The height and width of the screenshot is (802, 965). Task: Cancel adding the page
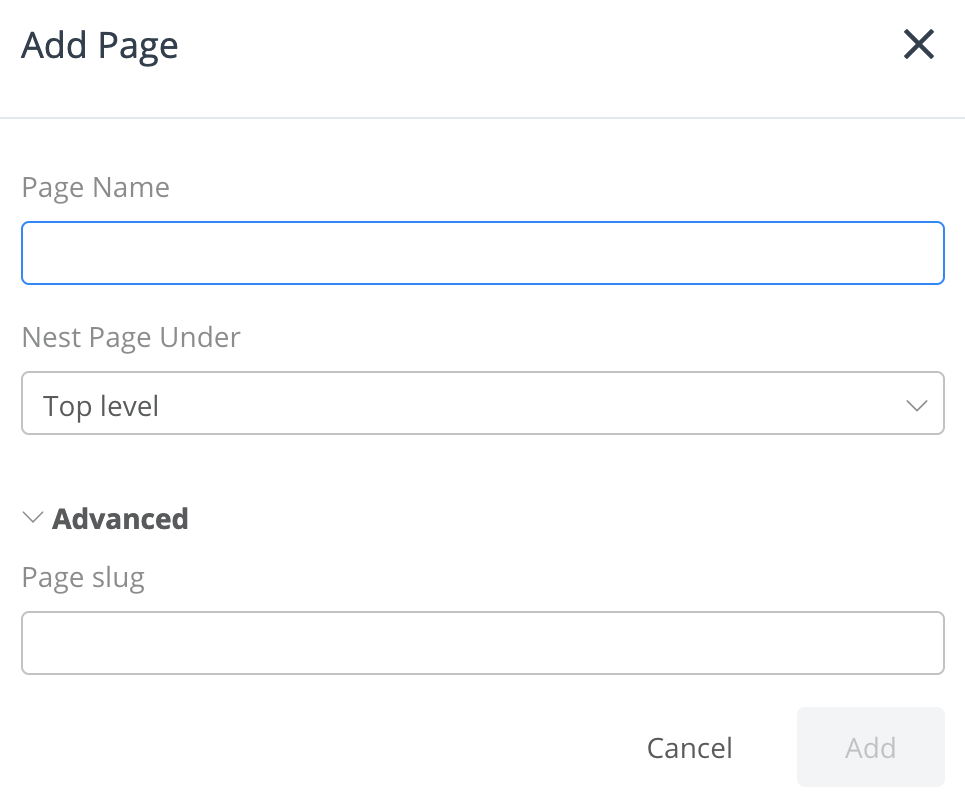point(689,748)
